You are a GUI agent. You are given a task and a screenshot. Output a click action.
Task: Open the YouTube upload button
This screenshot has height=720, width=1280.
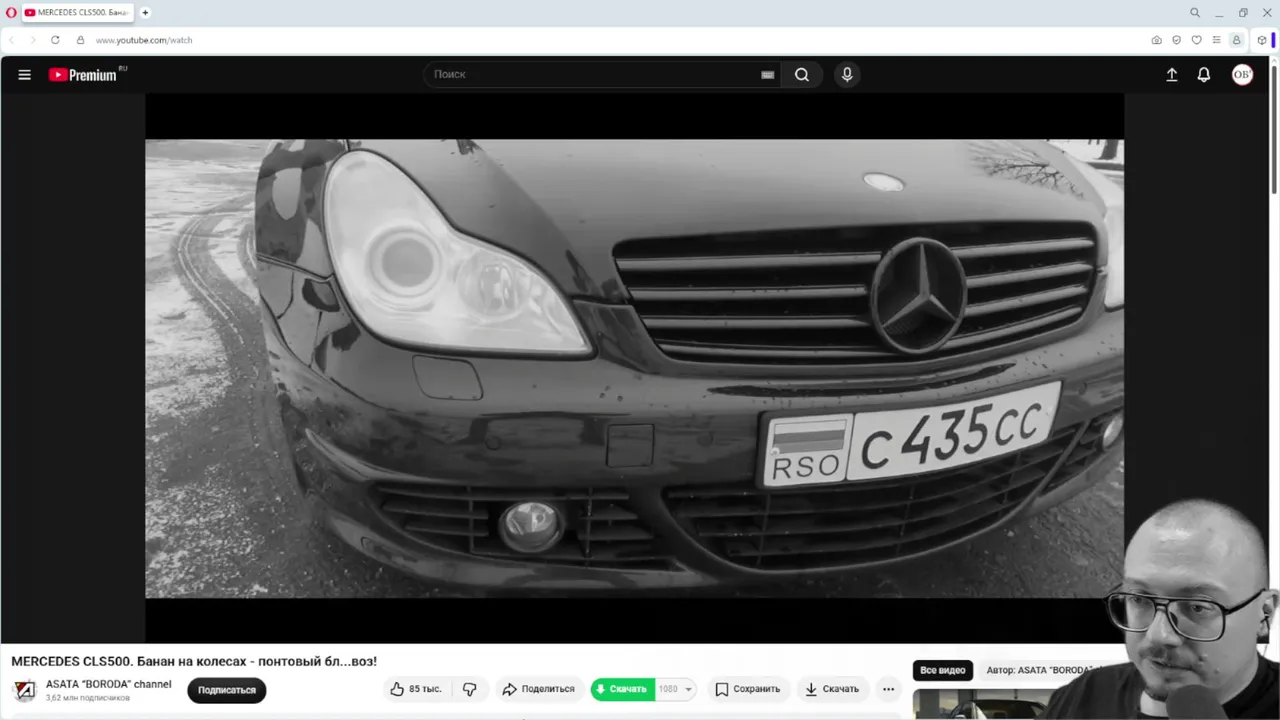(1172, 74)
